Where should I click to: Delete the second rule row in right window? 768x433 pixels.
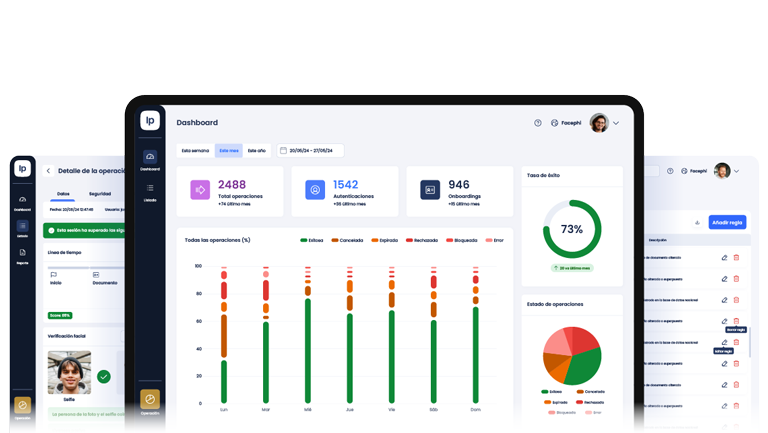point(736,279)
